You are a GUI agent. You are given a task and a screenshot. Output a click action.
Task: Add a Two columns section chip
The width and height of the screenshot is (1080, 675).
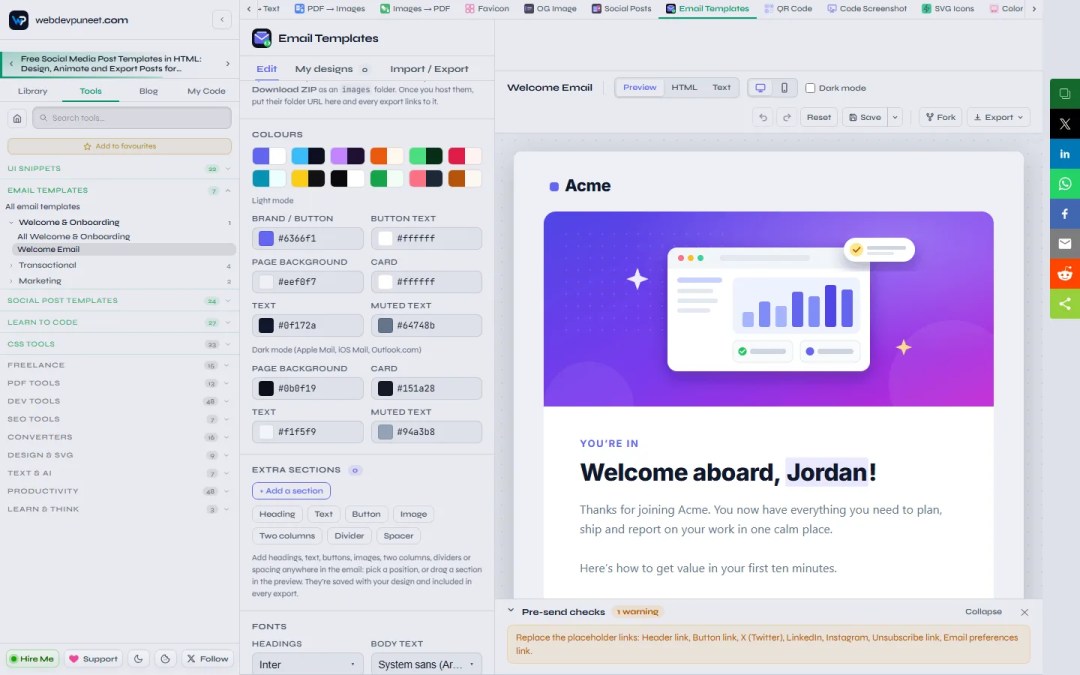pos(287,536)
